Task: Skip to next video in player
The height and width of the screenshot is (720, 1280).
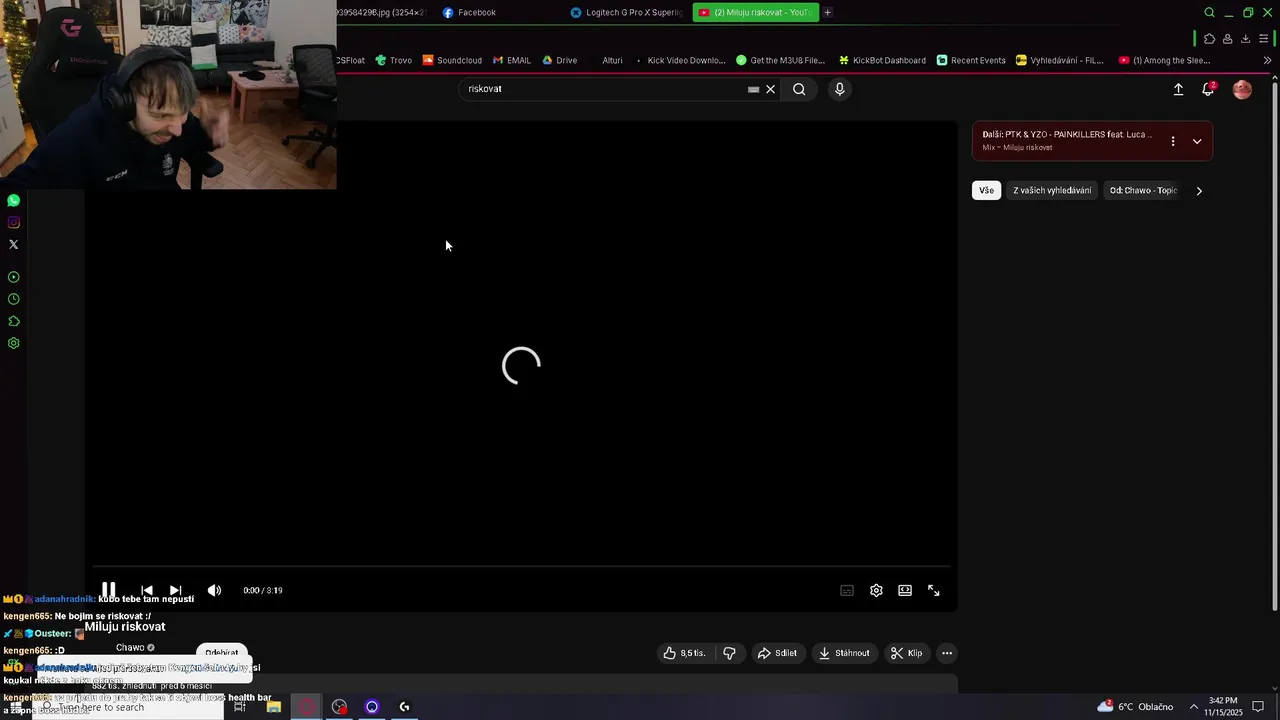Action: [176, 590]
